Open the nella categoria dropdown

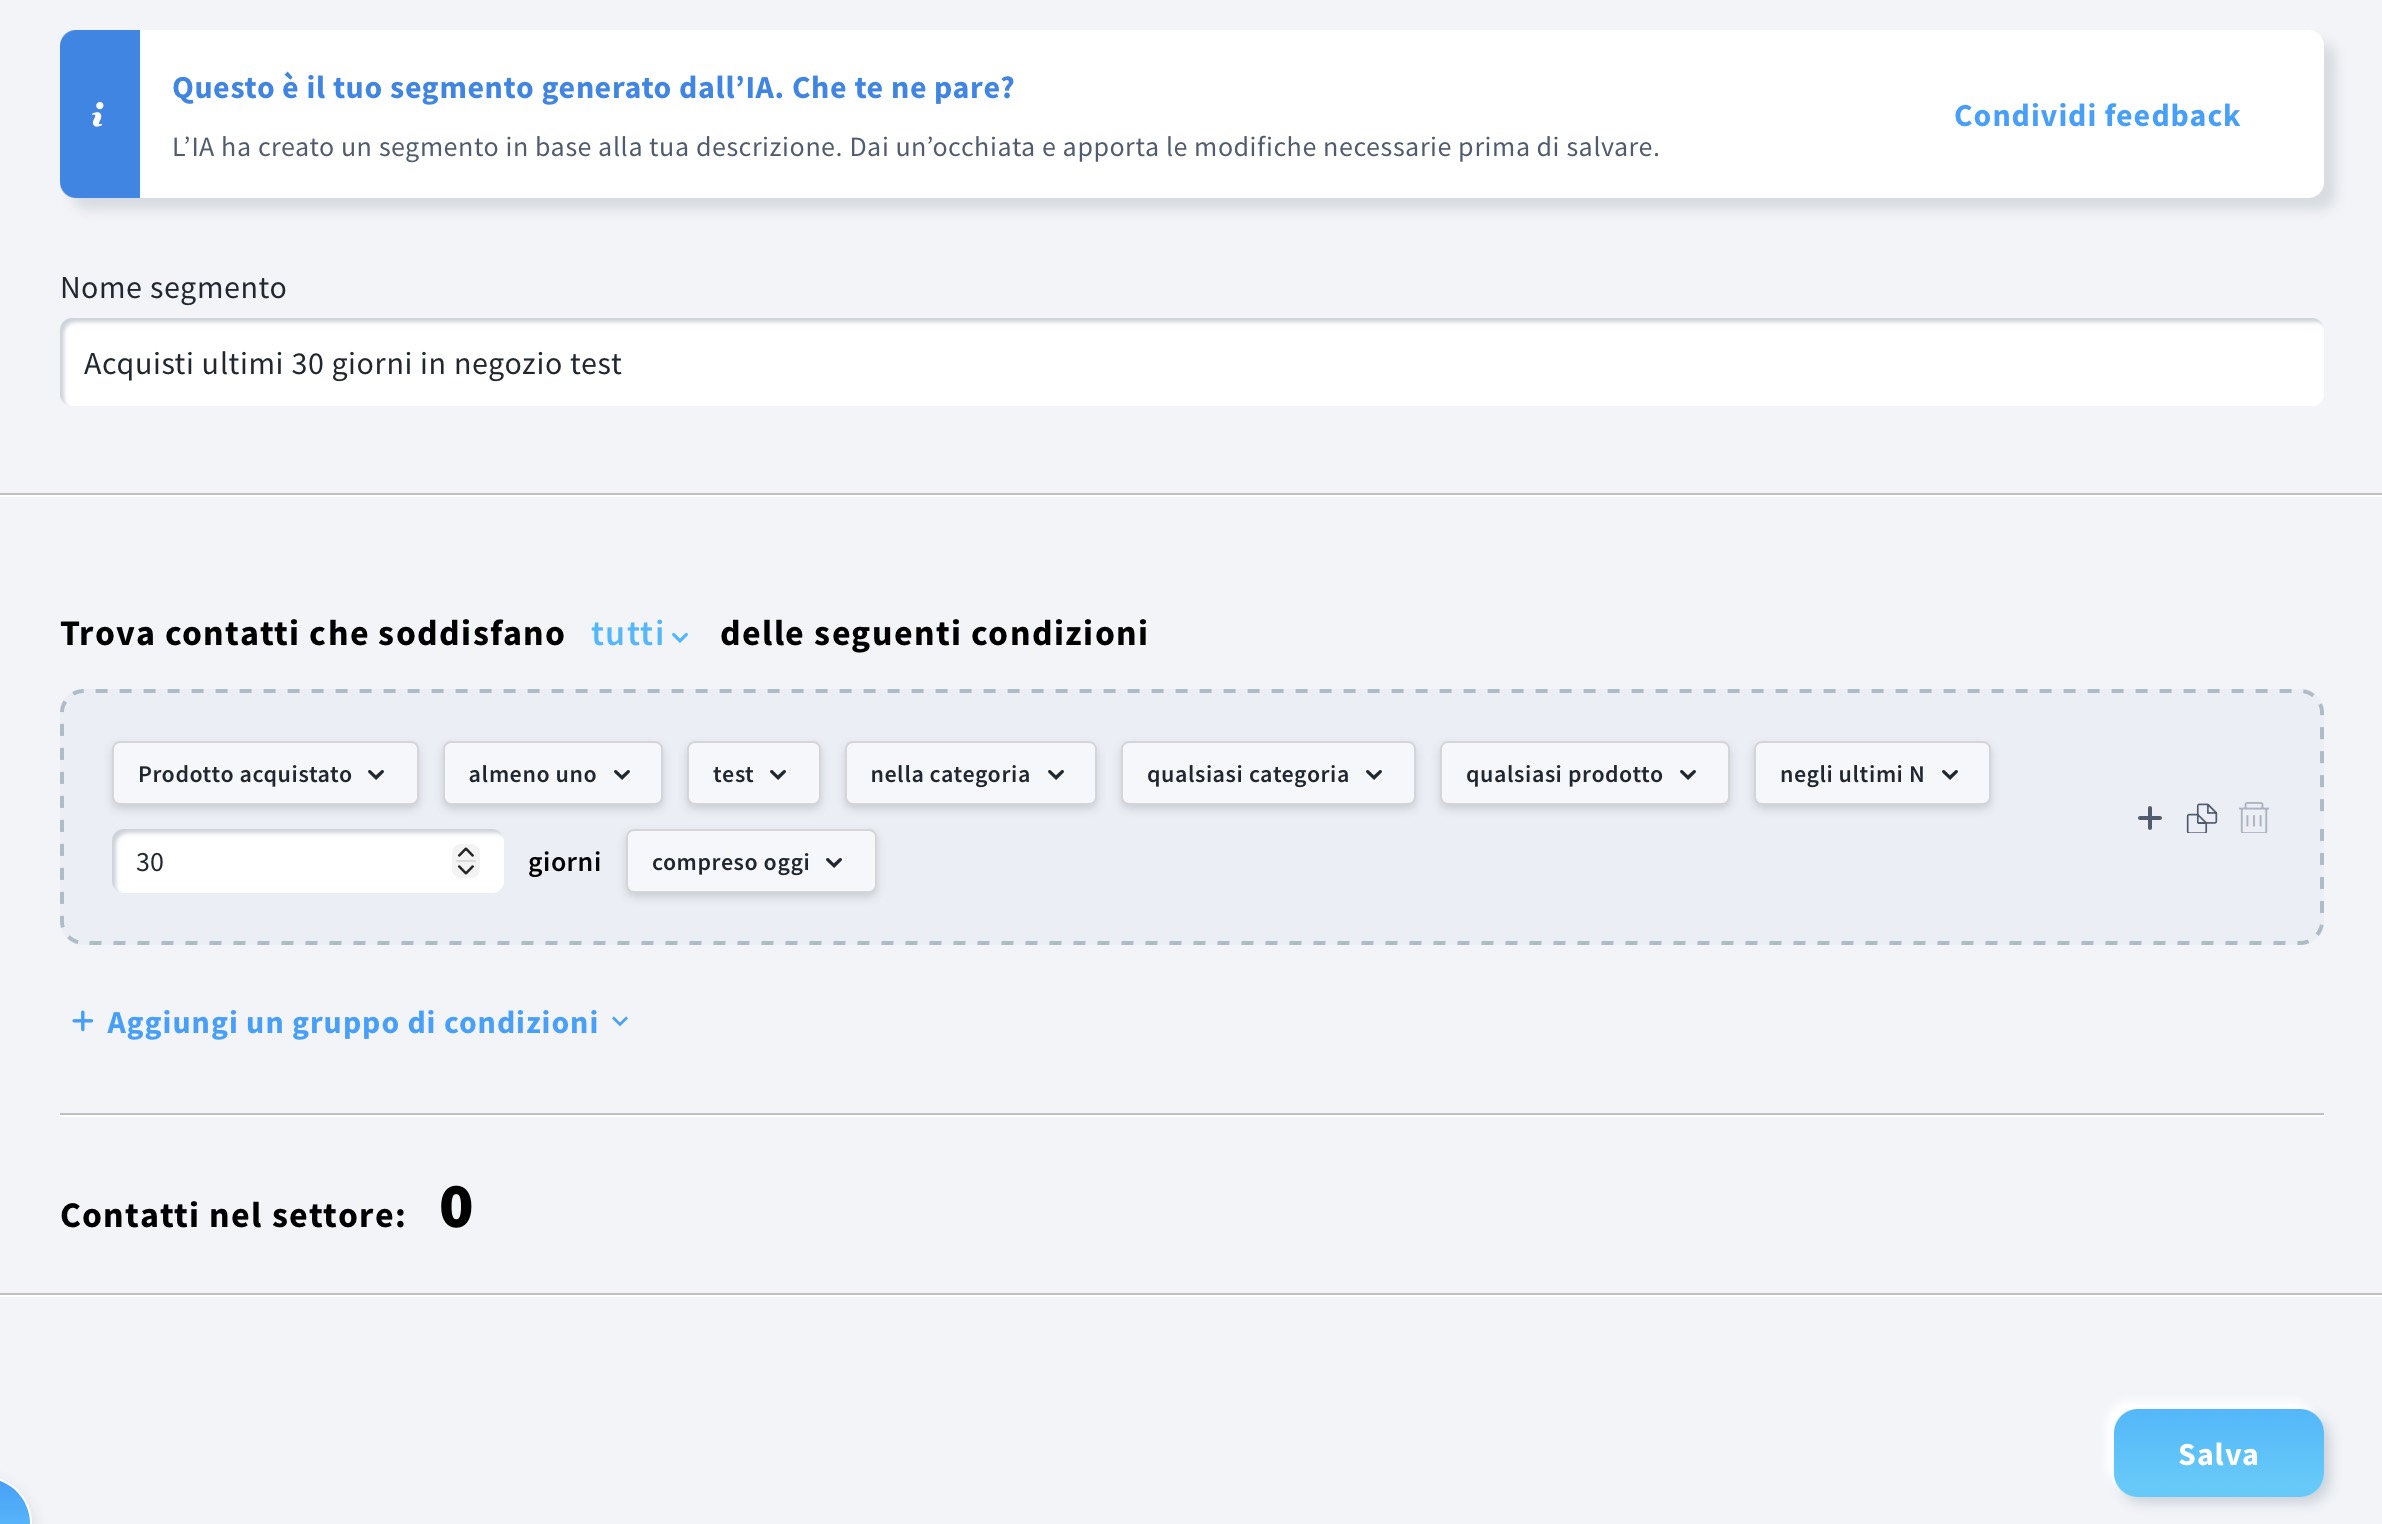tap(969, 773)
